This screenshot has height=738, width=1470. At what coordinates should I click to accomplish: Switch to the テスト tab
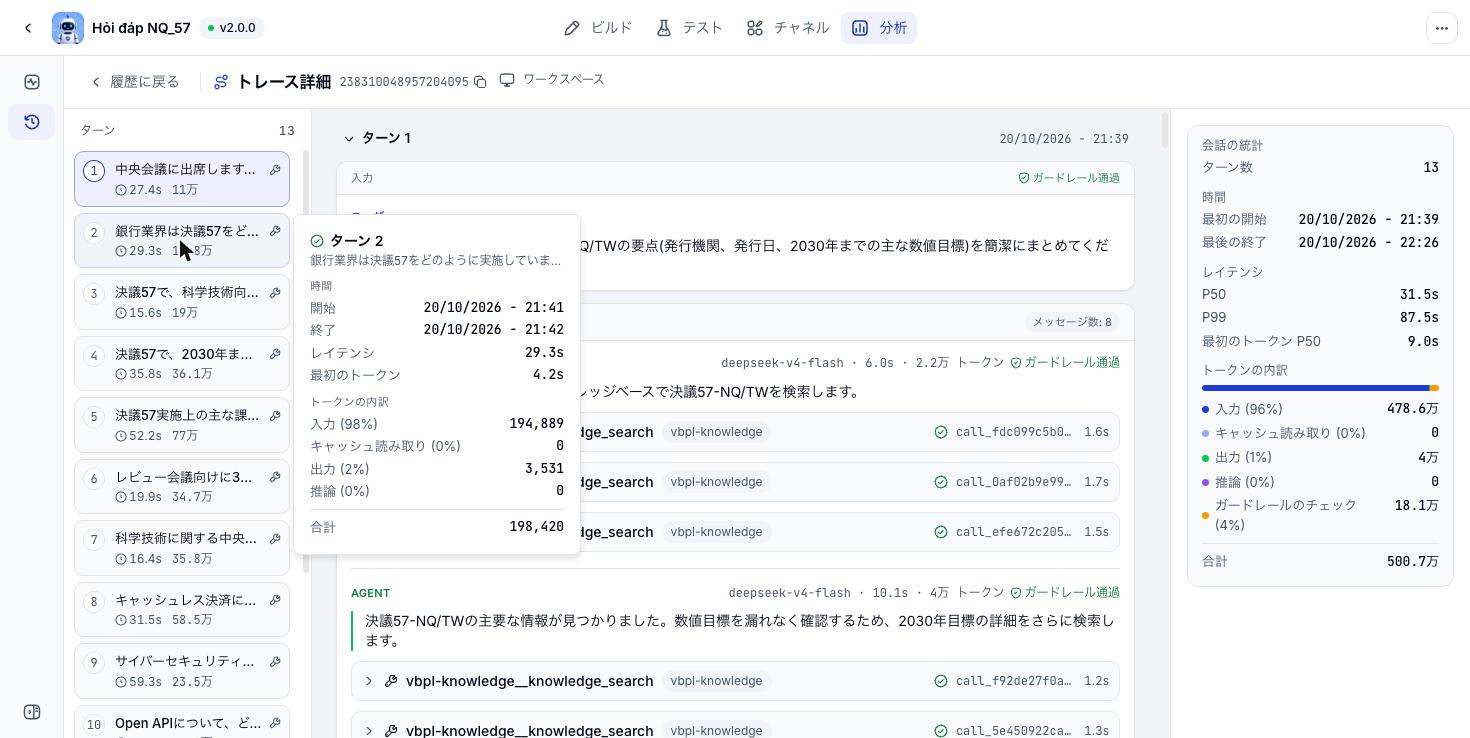(x=689, y=28)
